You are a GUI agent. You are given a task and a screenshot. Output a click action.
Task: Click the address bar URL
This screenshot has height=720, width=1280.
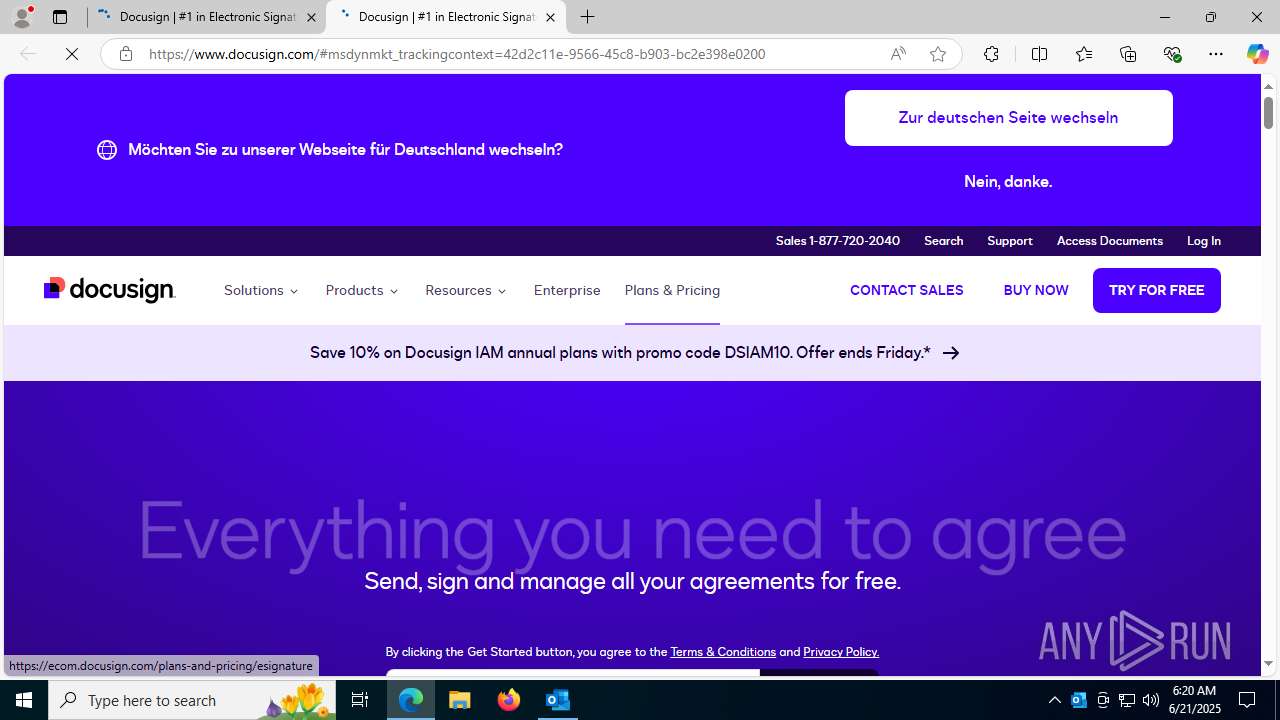[457, 54]
